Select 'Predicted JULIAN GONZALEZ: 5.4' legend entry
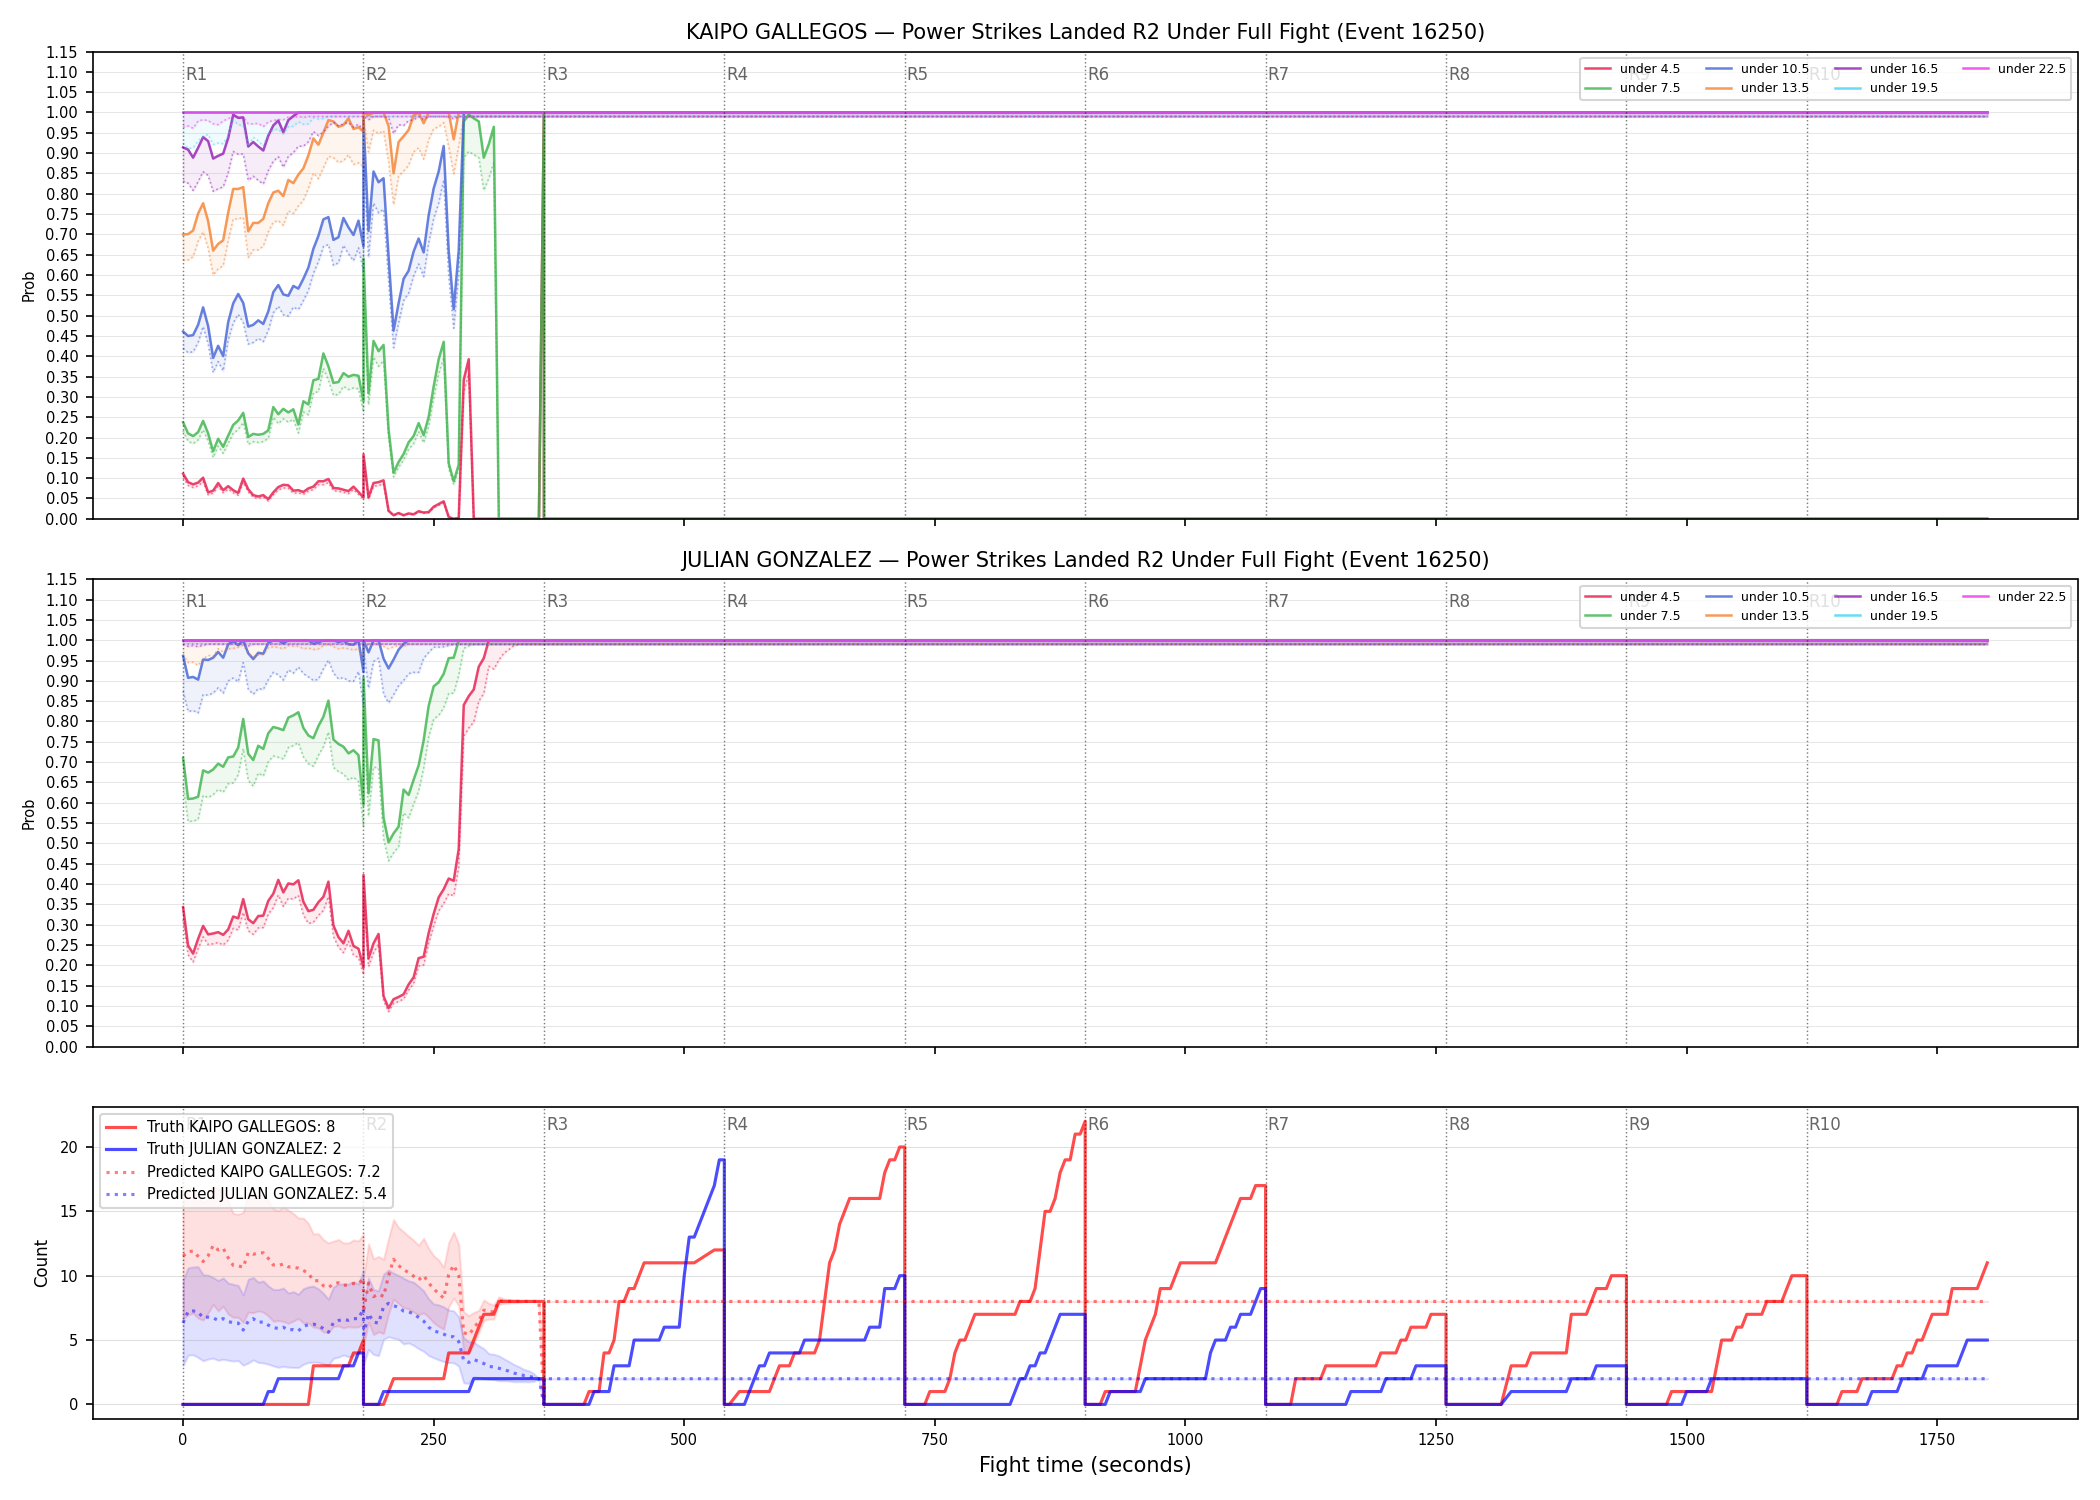 (245, 1194)
